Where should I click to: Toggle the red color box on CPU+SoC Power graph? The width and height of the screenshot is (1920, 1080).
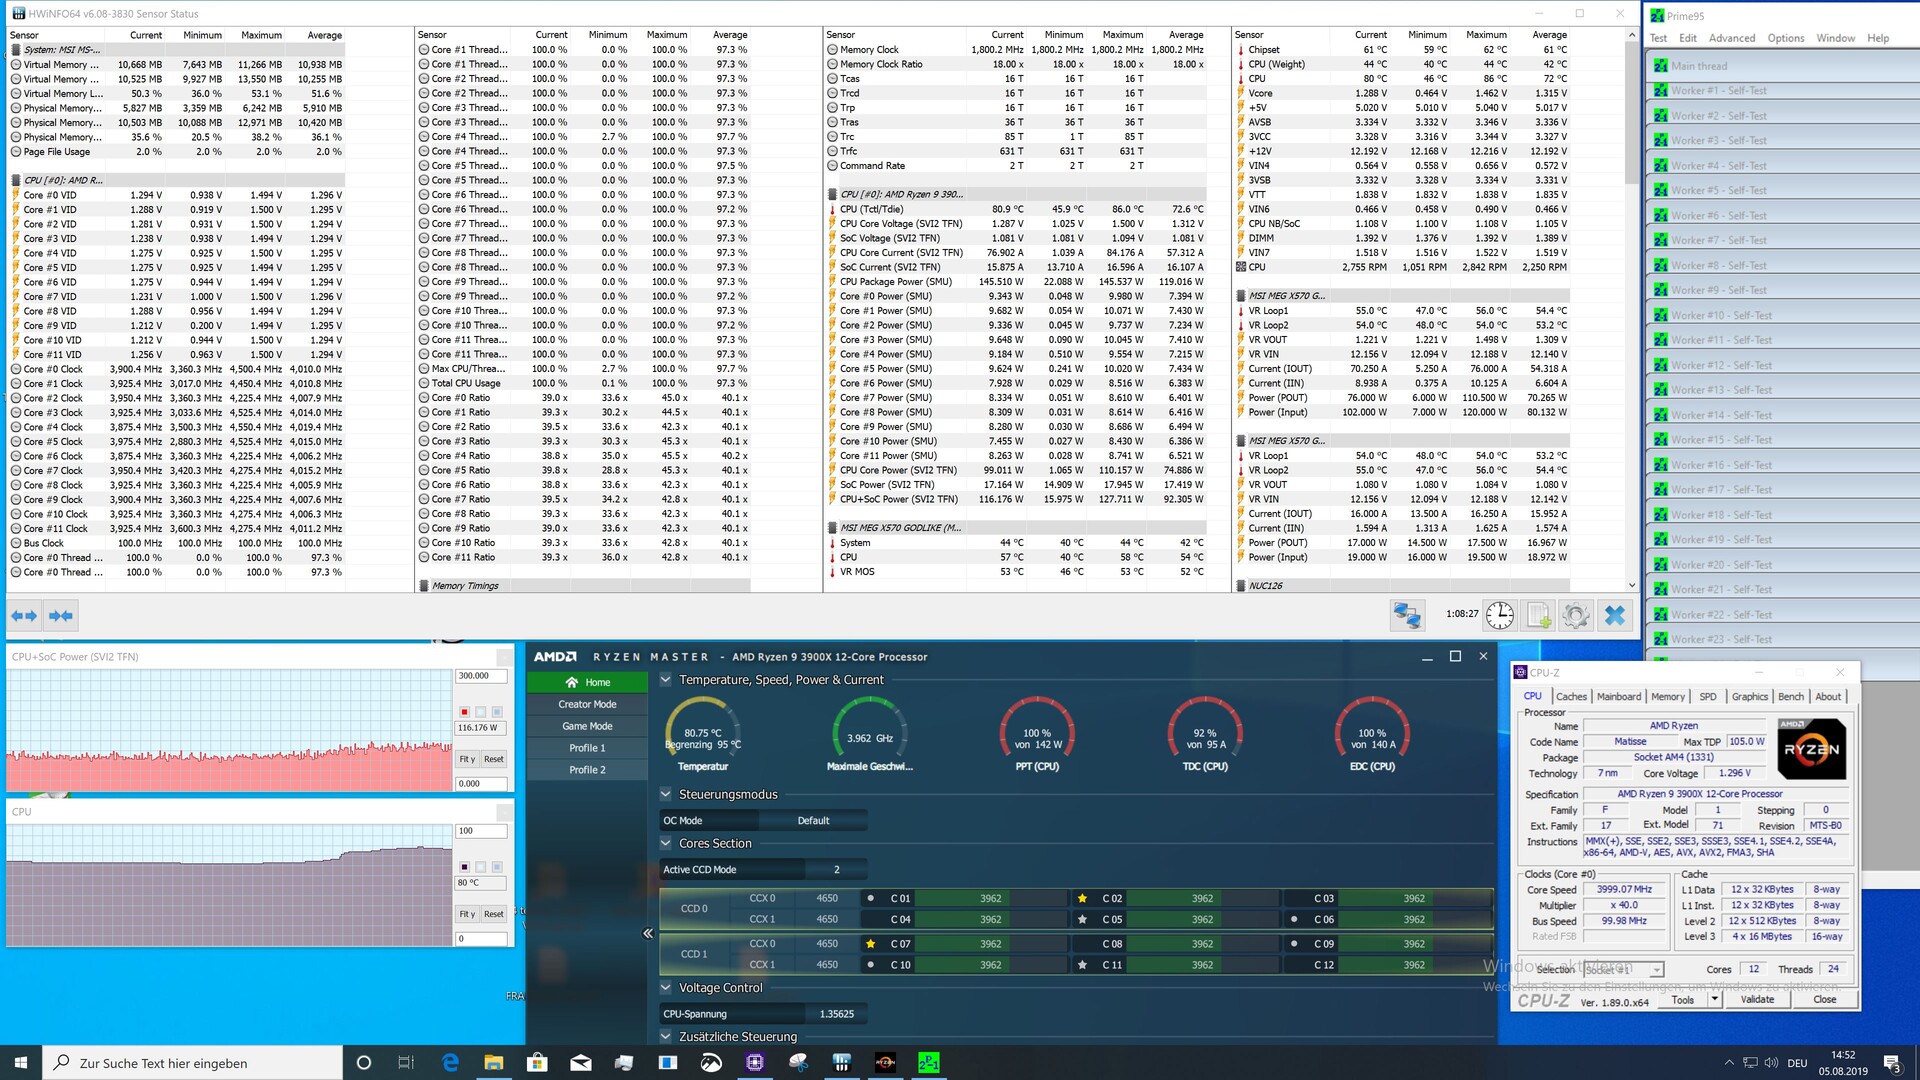coord(464,712)
